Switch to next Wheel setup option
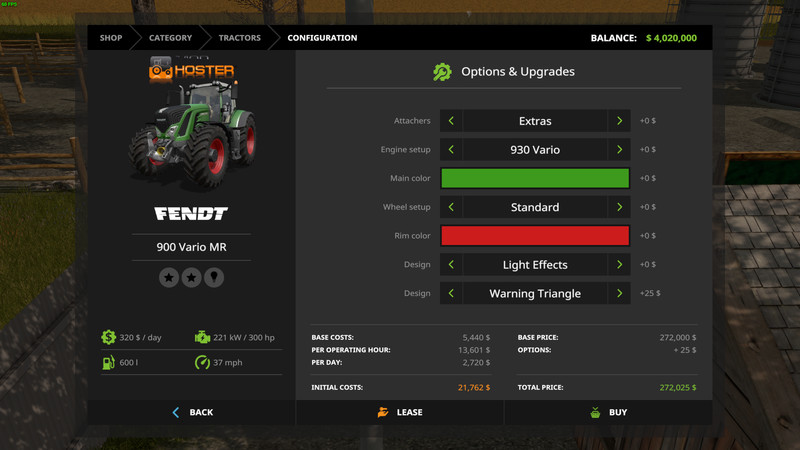The image size is (800, 450). point(620,207)
